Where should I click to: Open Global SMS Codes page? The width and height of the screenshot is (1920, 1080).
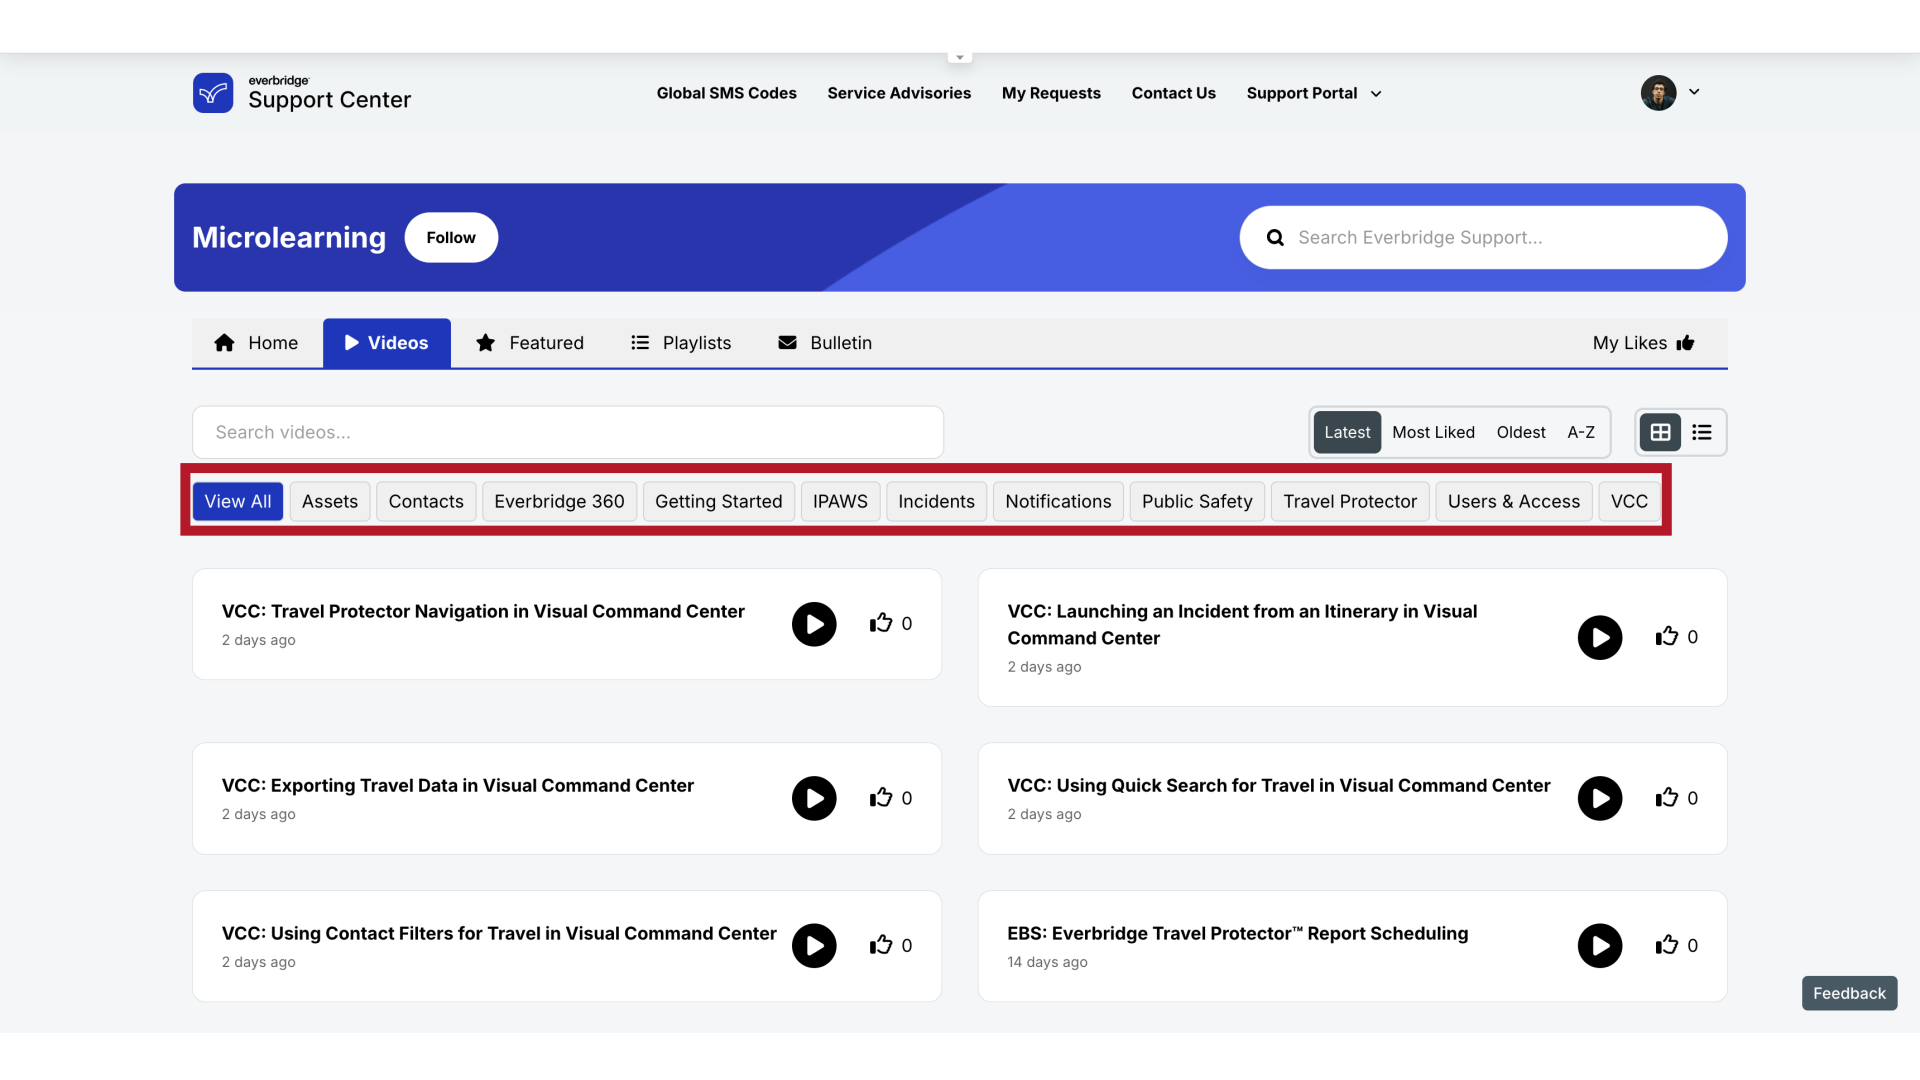click(x=726, y=93)
